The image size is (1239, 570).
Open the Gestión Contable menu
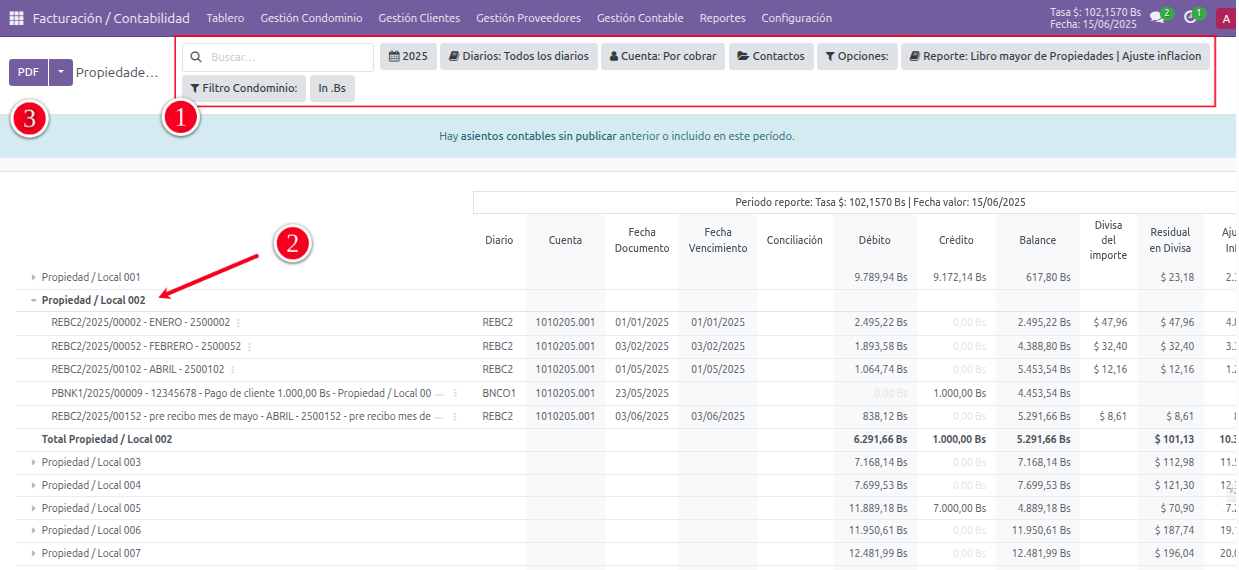coord(640,18)
